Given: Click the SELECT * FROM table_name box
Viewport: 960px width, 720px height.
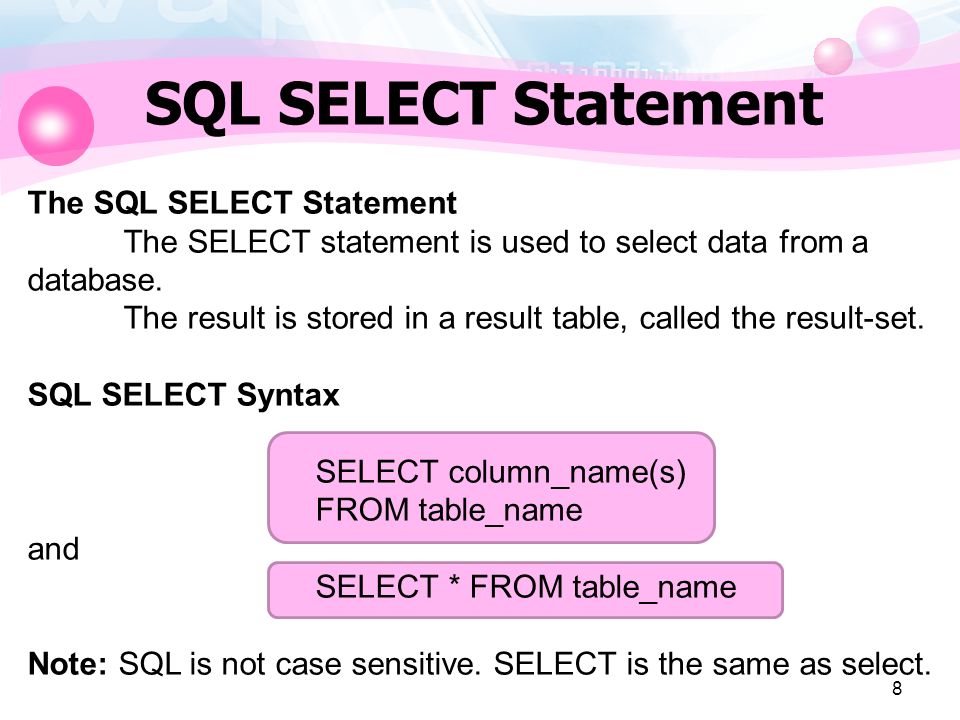Looking at the screenshot, I should (525, 590).
